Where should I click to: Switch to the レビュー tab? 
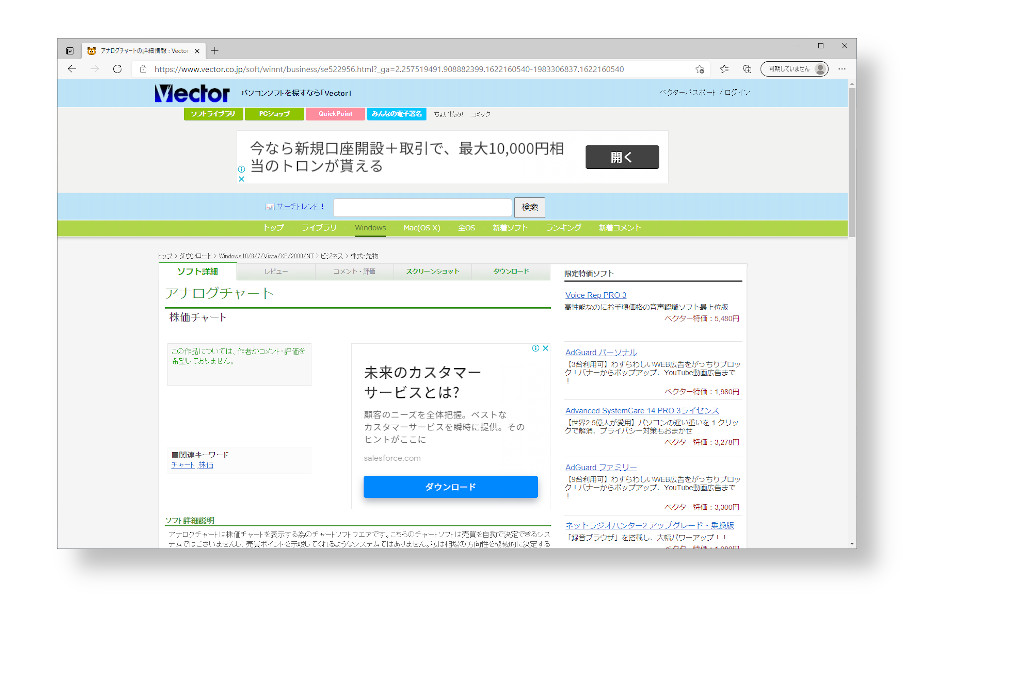pyautogui.click(x=276, y=272)
